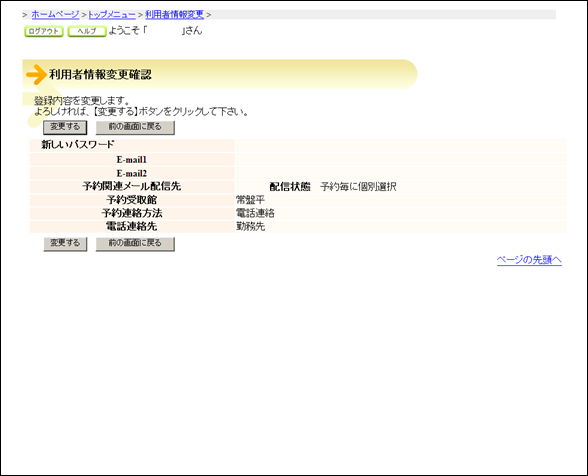
Task: Select the 利用者情報変更確認 page heading
Action: [100, 74]
